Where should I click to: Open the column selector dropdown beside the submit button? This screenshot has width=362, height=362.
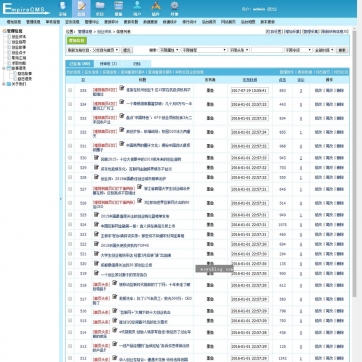pyautogui.click(x=93, y=50)
